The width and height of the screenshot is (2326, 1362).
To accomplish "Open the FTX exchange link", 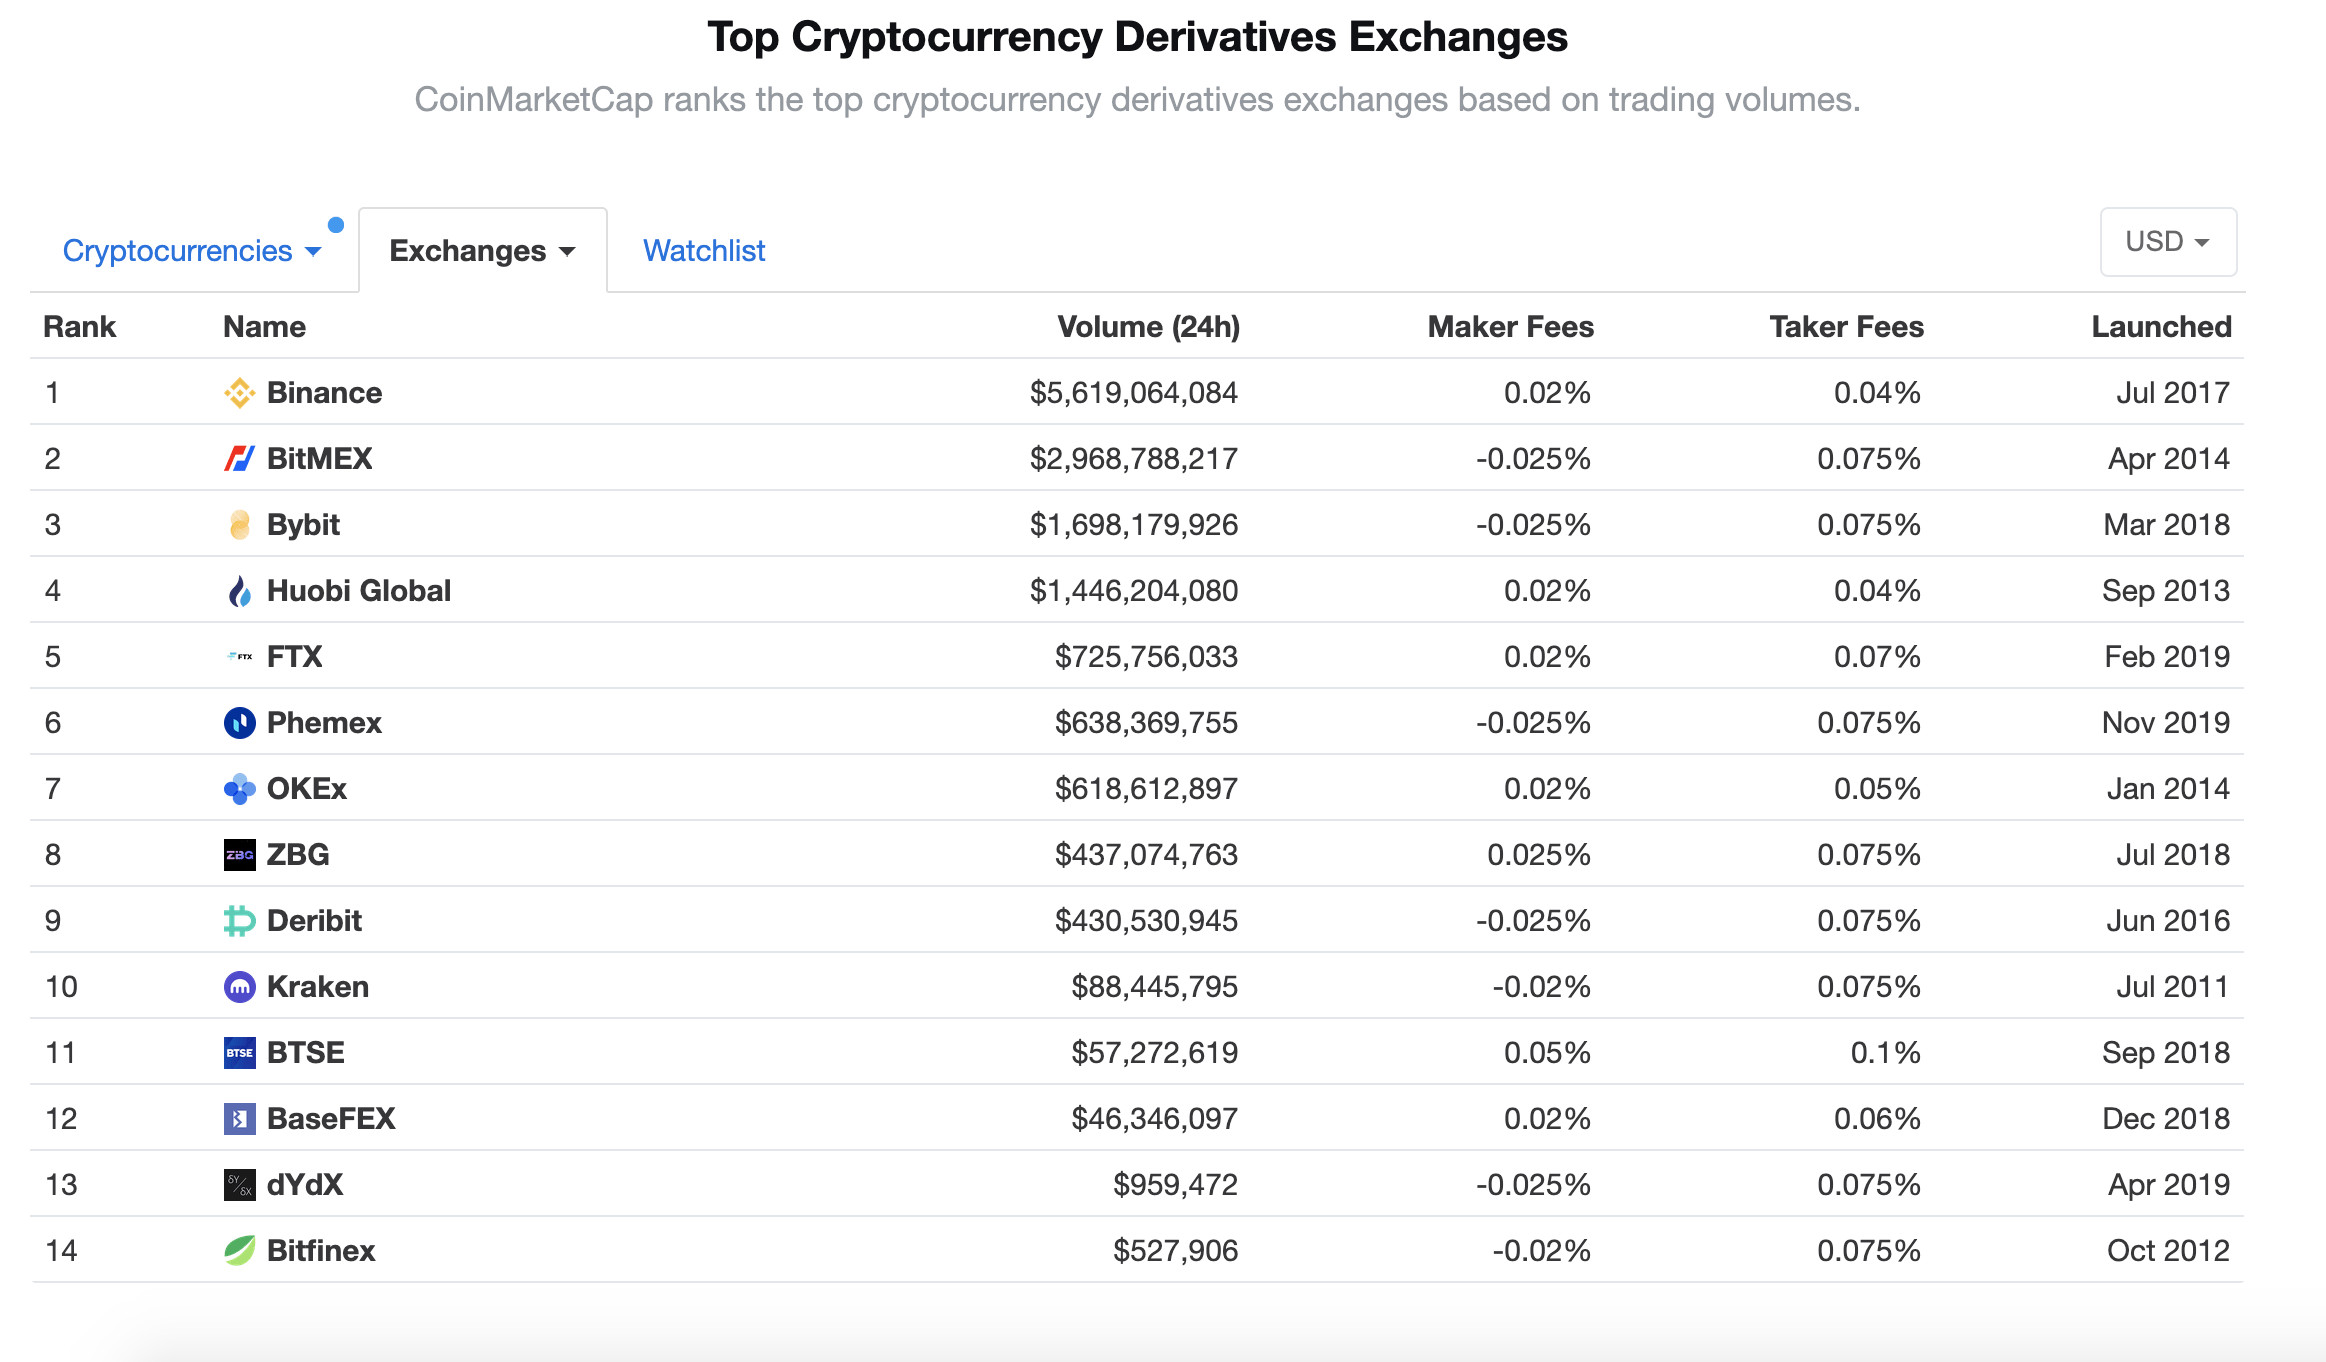I will [294, 657].
